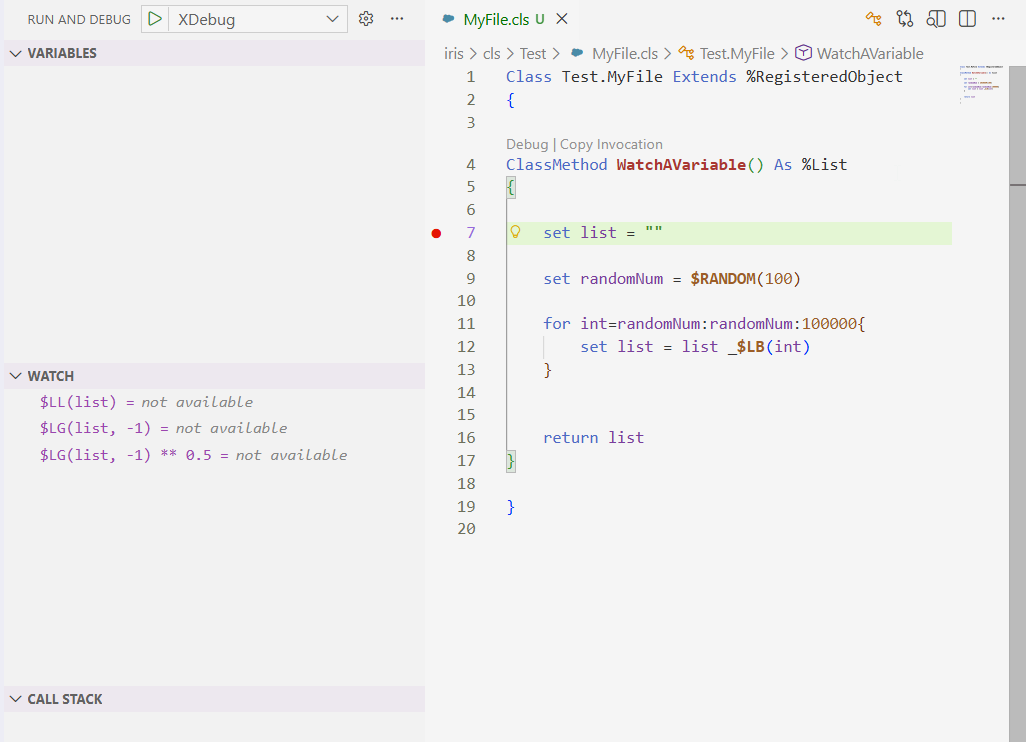Select the MyFile.cls editor tab
The height and width of the screenshot is (742, 1026).
point(497,19)
